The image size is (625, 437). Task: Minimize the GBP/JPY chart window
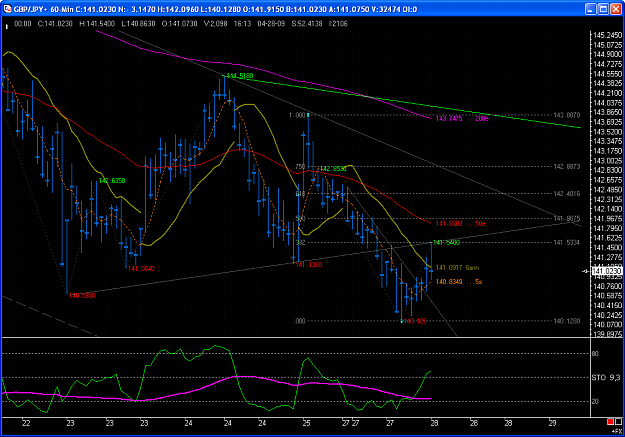pyautogui.click(x=591, y=9)
